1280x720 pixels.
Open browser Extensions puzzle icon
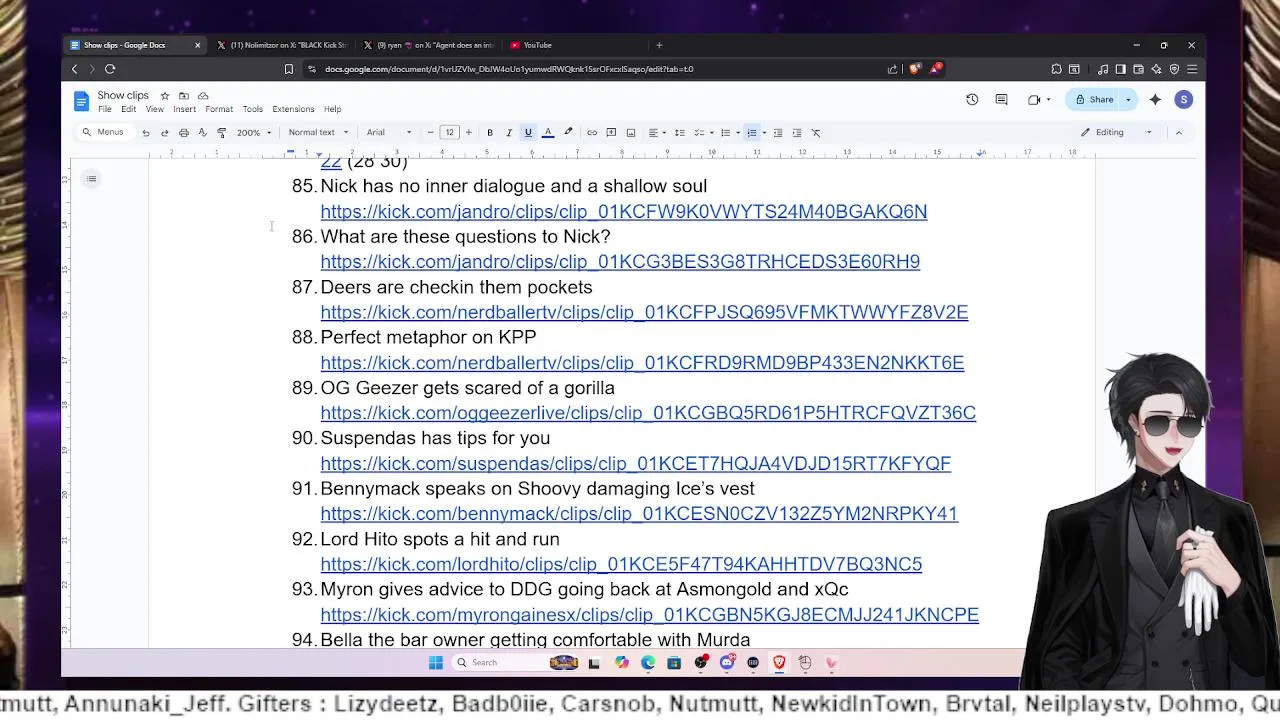click(1057, 69)
